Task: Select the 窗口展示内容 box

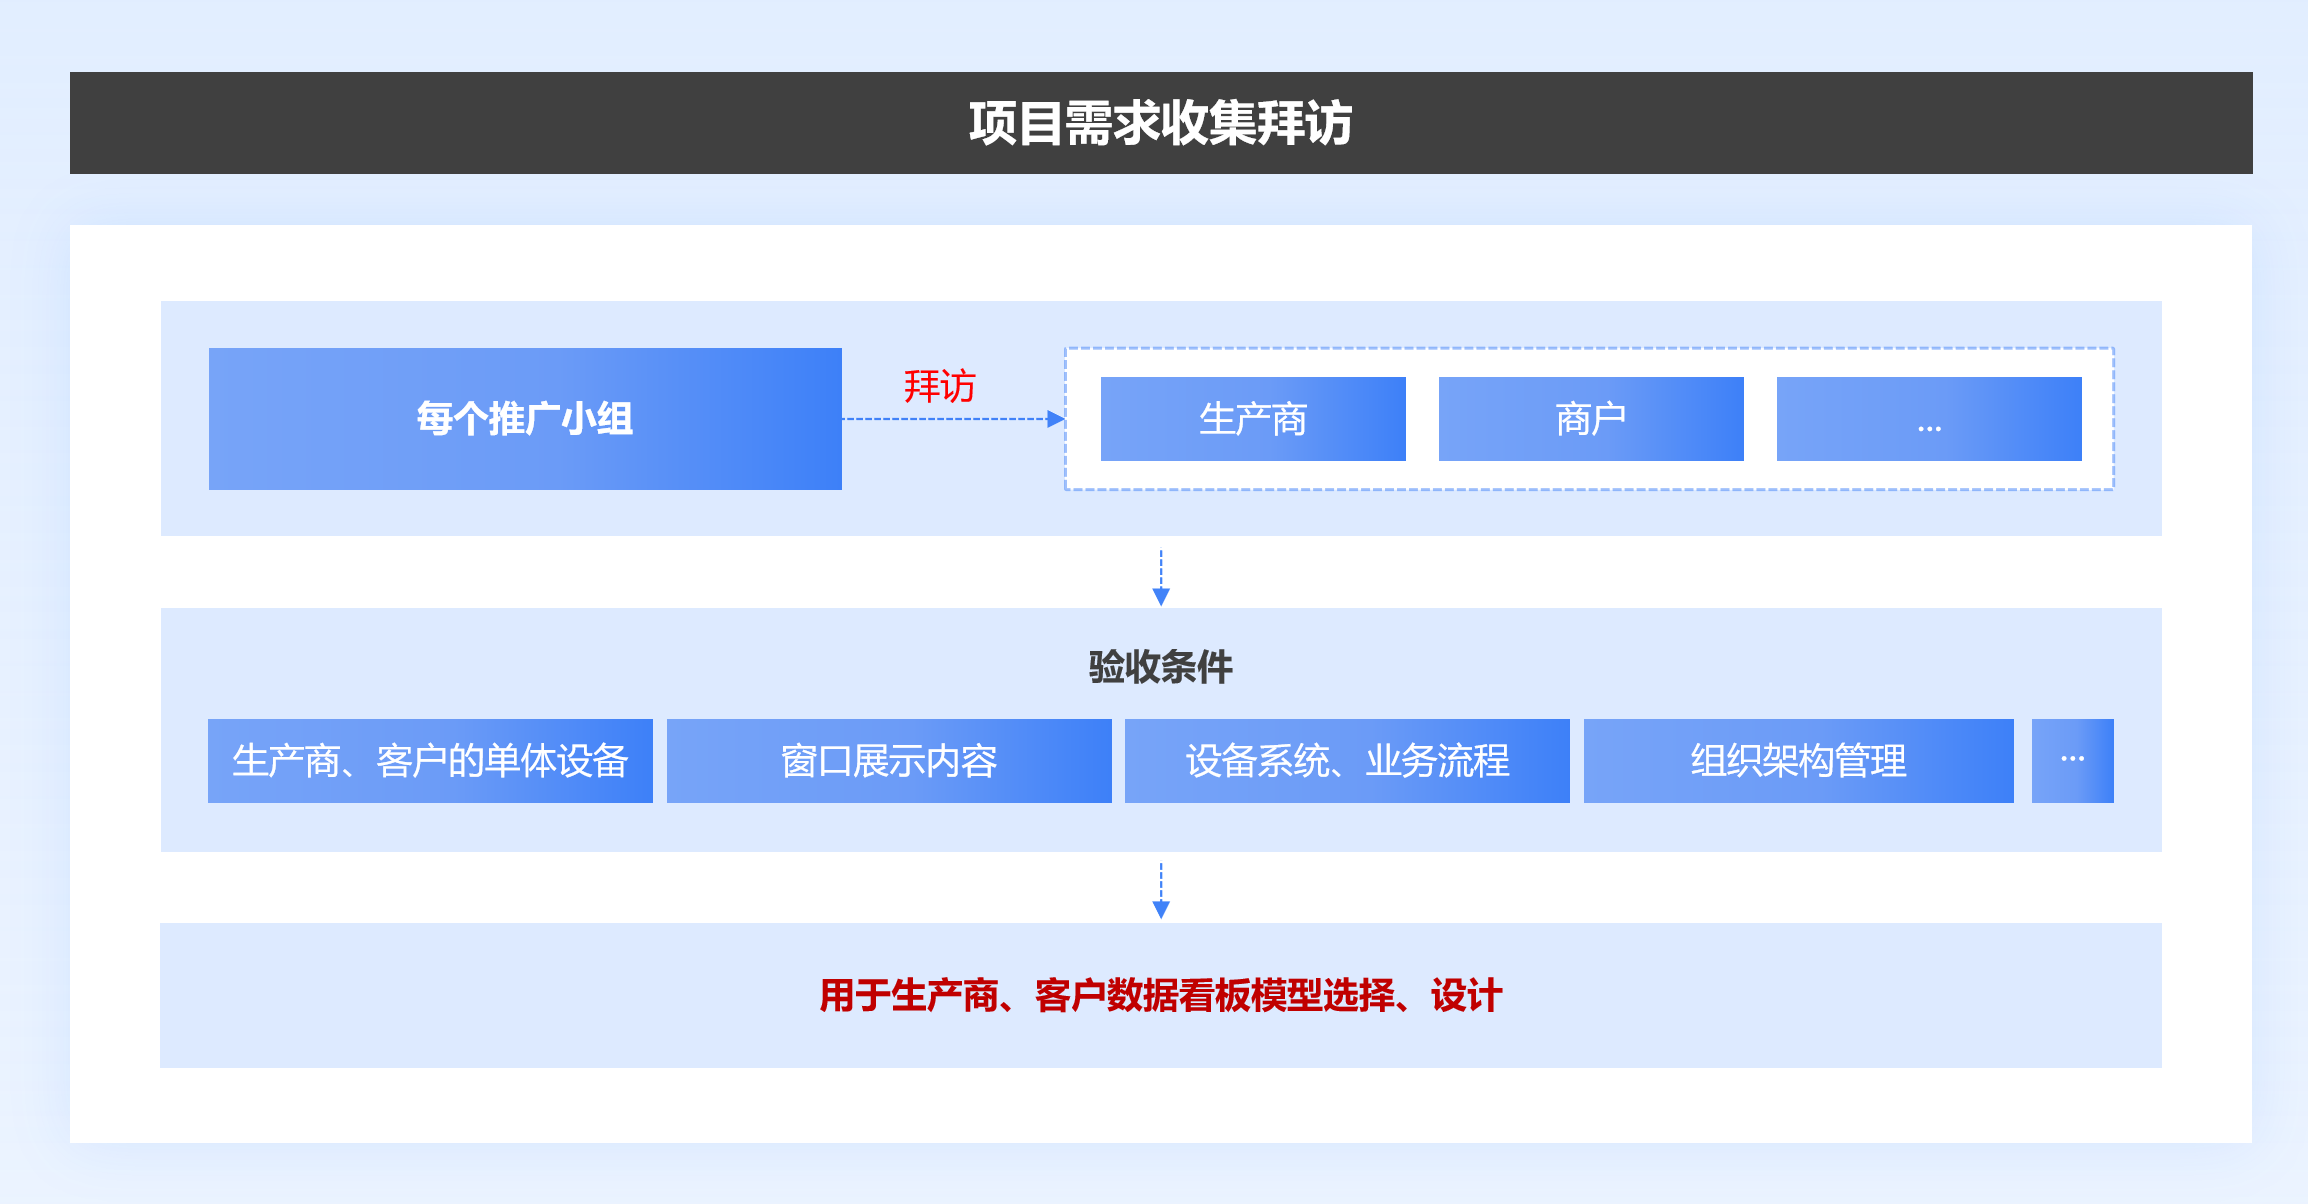Action: tap(889, 761)
